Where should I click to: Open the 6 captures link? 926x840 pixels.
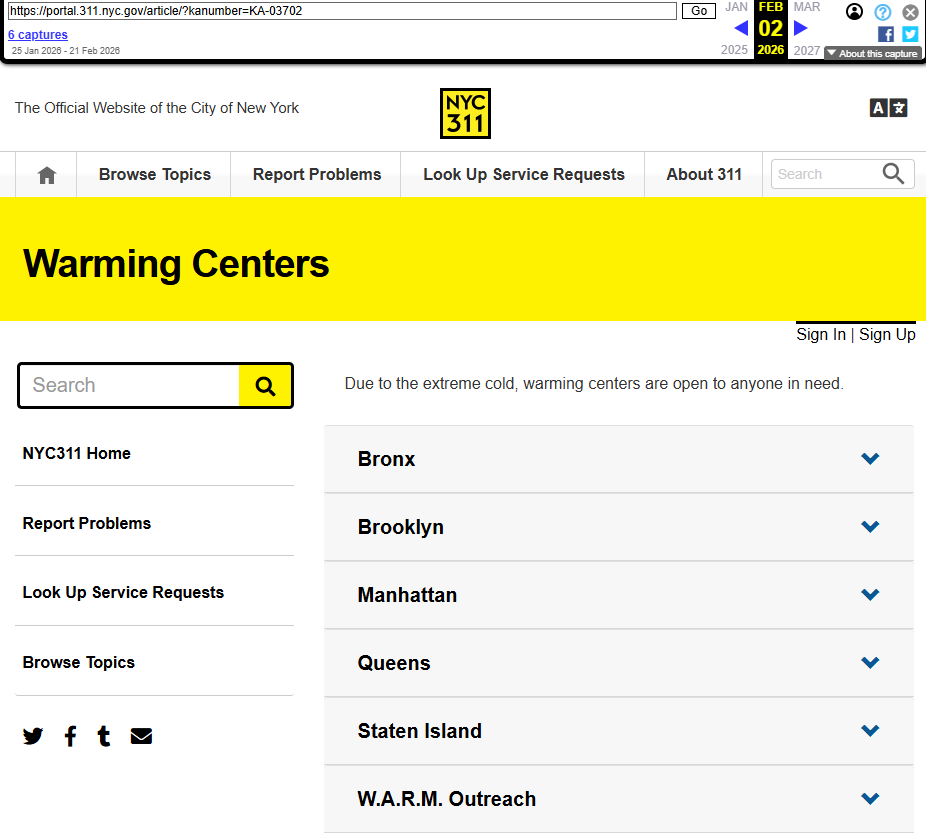[38, 35]
